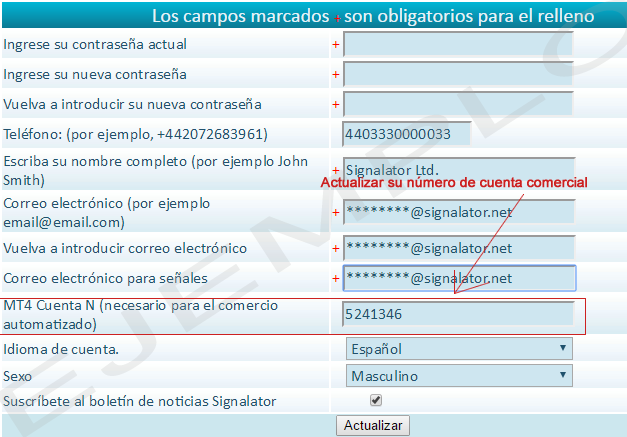The height and width of the screenshot is (437, 627).
Task: Open the Sexo Masculino dropdown
Action: pos(459,375)
